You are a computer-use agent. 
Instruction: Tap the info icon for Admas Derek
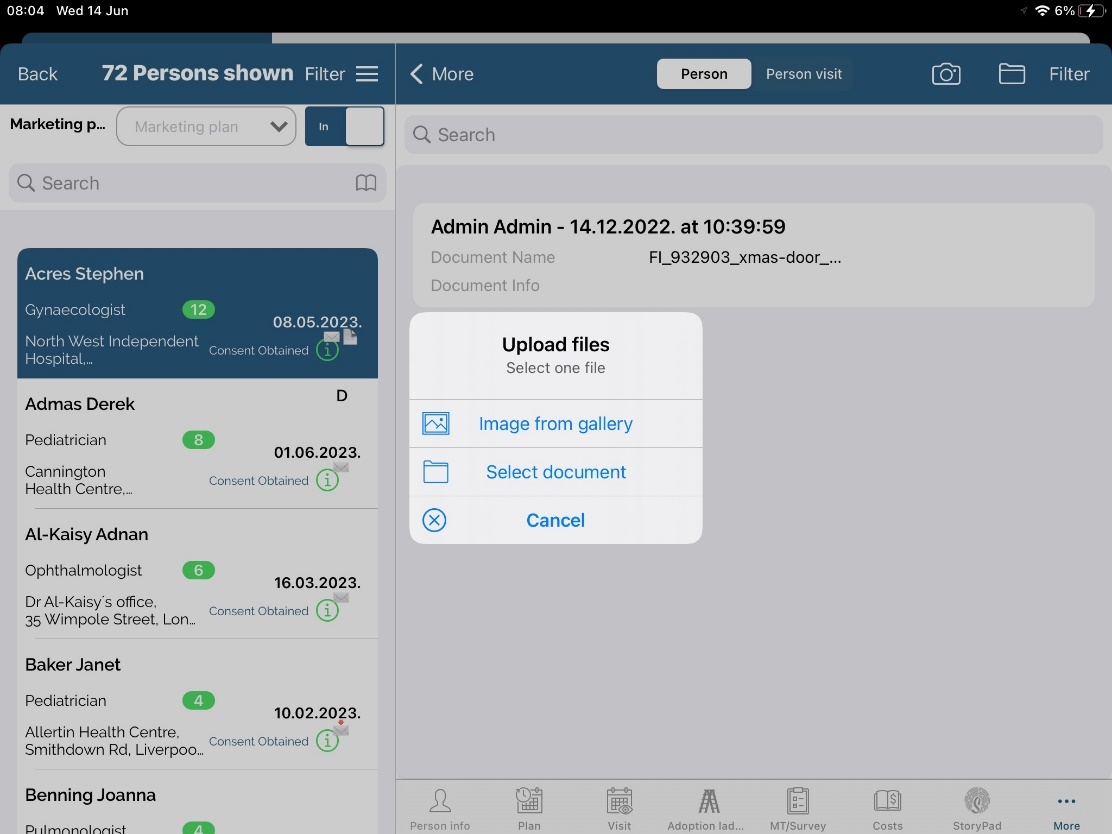tap(327, 481)
